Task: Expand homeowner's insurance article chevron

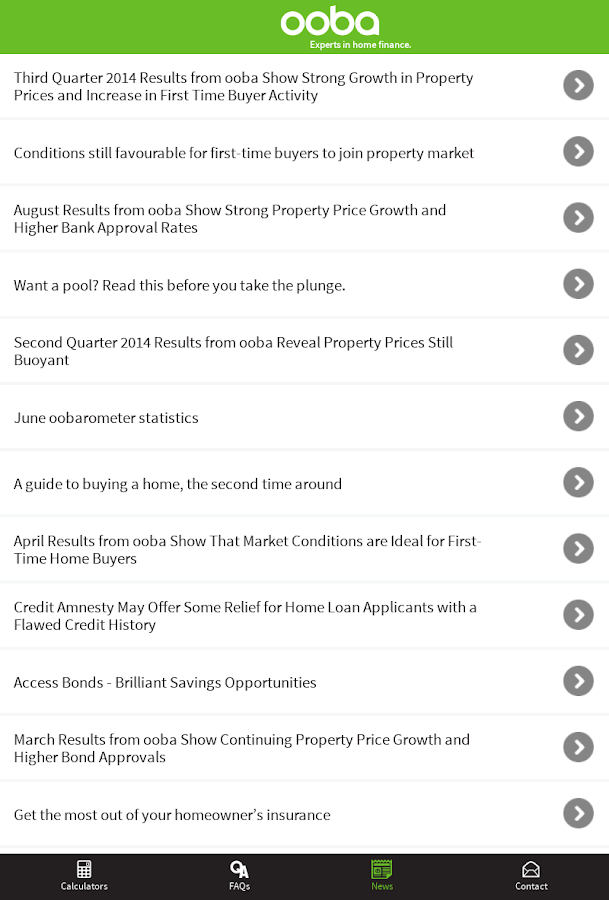Action: tap(578, 814)
